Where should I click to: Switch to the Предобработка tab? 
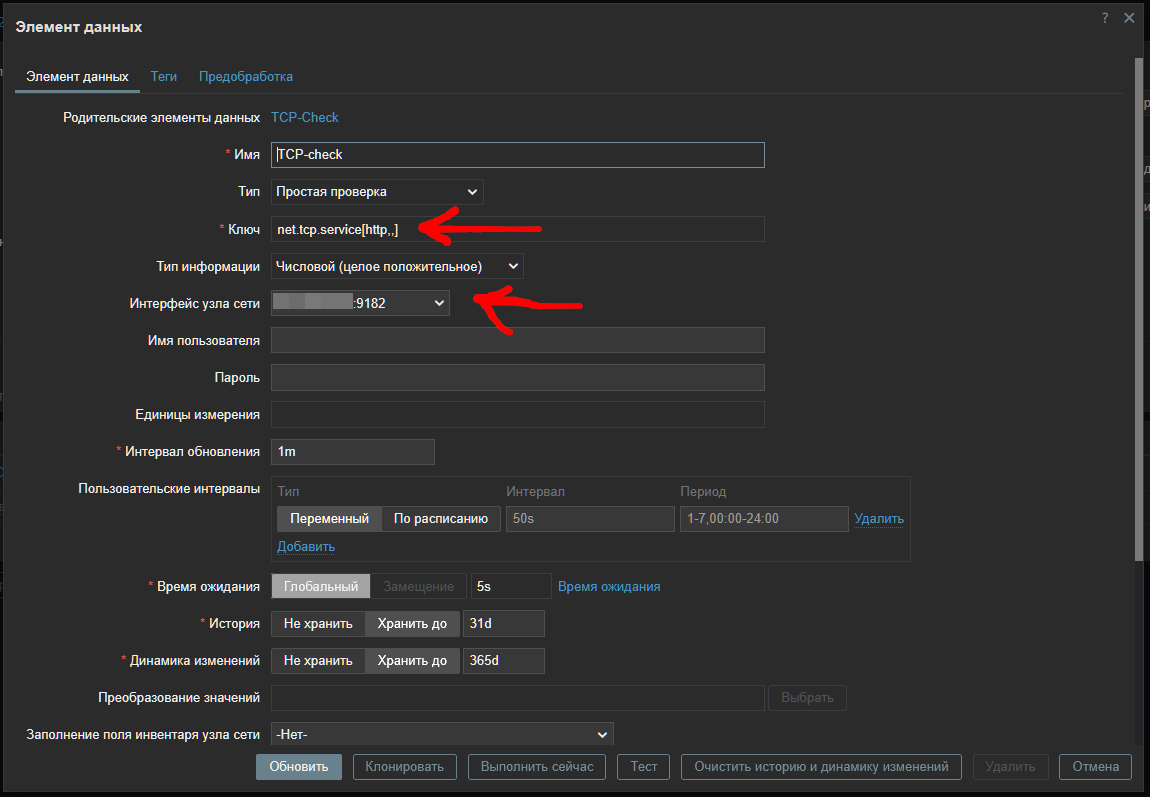click(246, 76)
